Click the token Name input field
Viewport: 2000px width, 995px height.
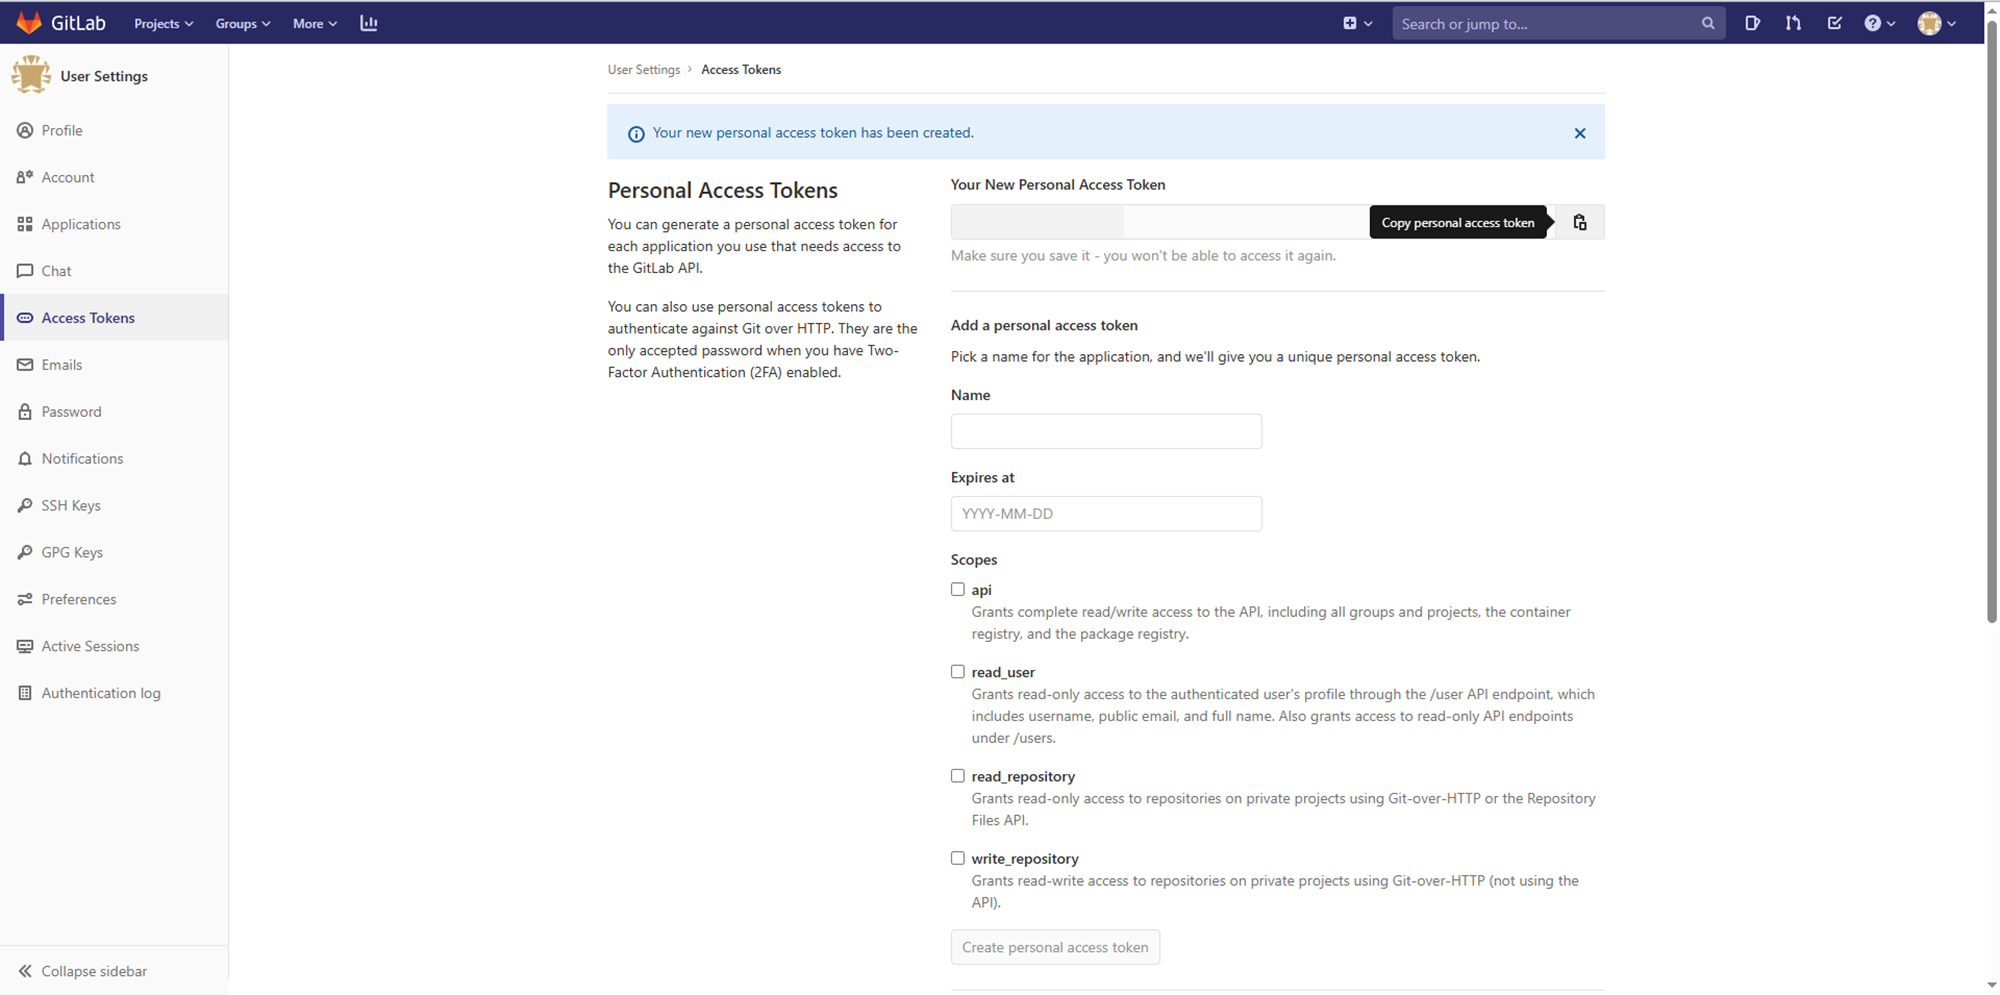click(1106, 431)
